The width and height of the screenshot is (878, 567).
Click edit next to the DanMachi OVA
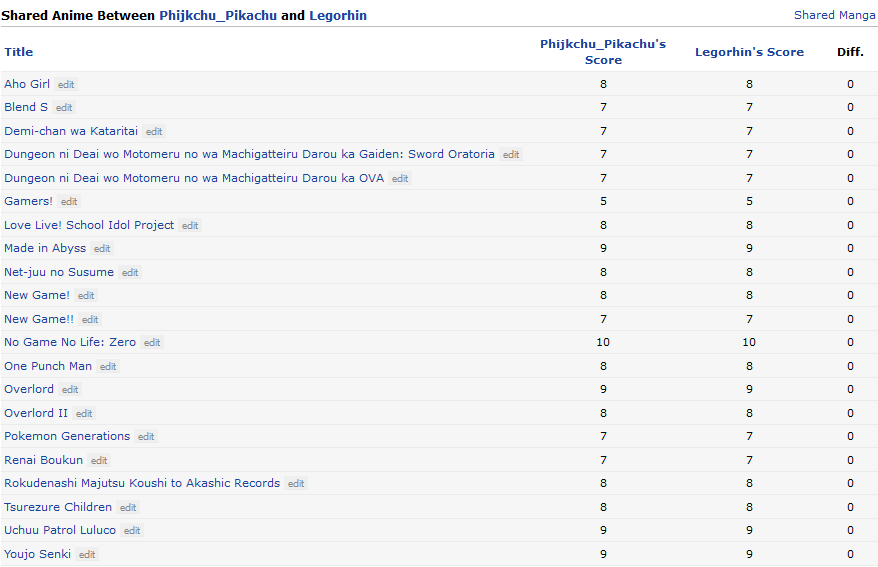pos(400,179)
